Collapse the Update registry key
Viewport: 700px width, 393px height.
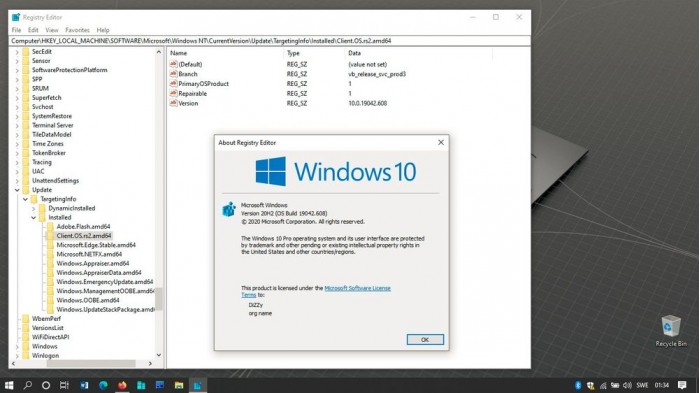coord(17,190)
